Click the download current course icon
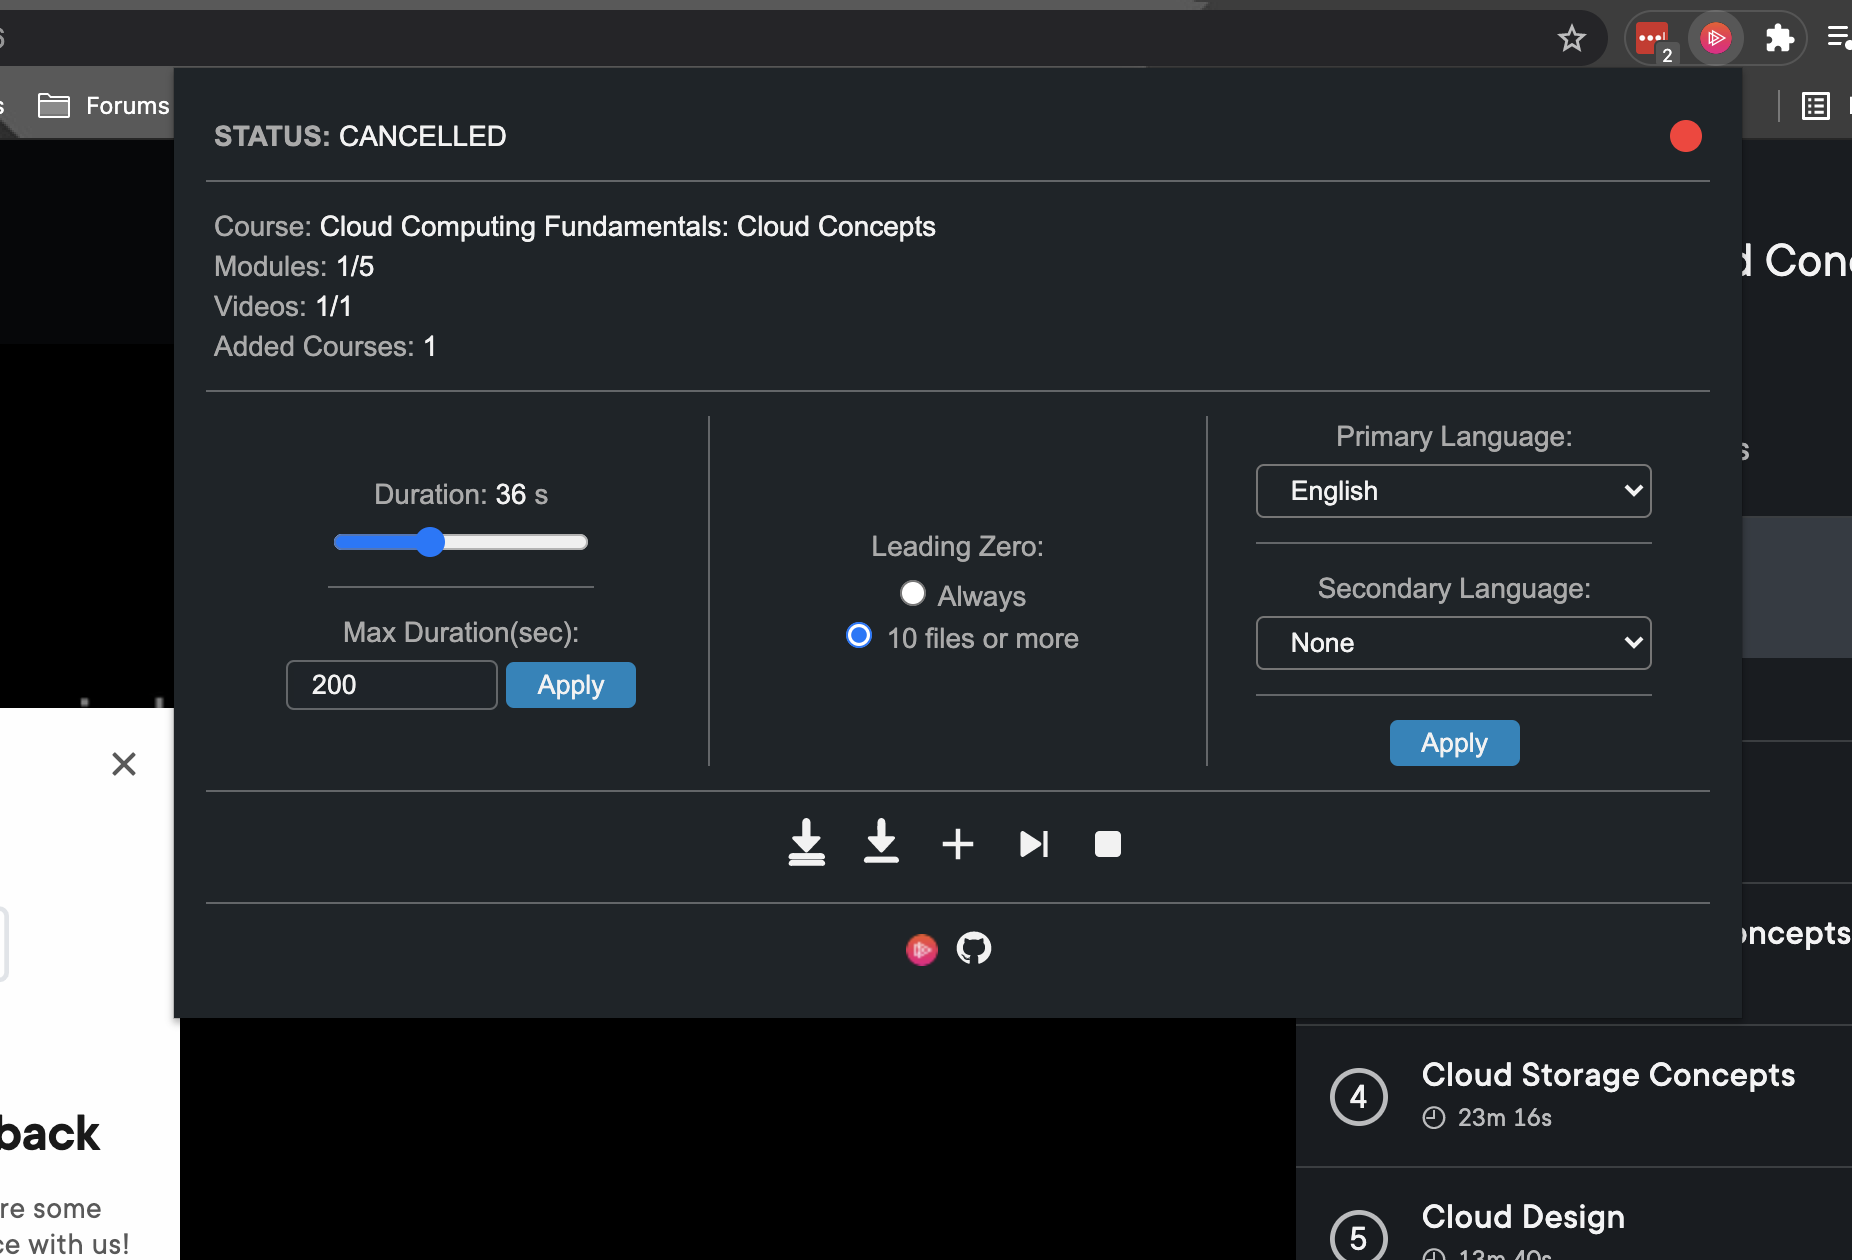 coord(881,841)
